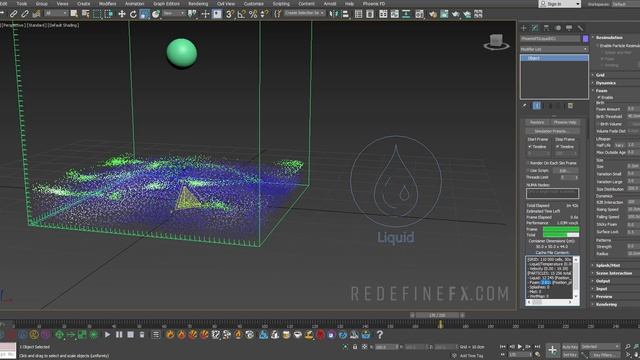Click the large plus Set Keys button
Image resolution: width=640 pixels, height=360 pixels.
click(552, 350)
